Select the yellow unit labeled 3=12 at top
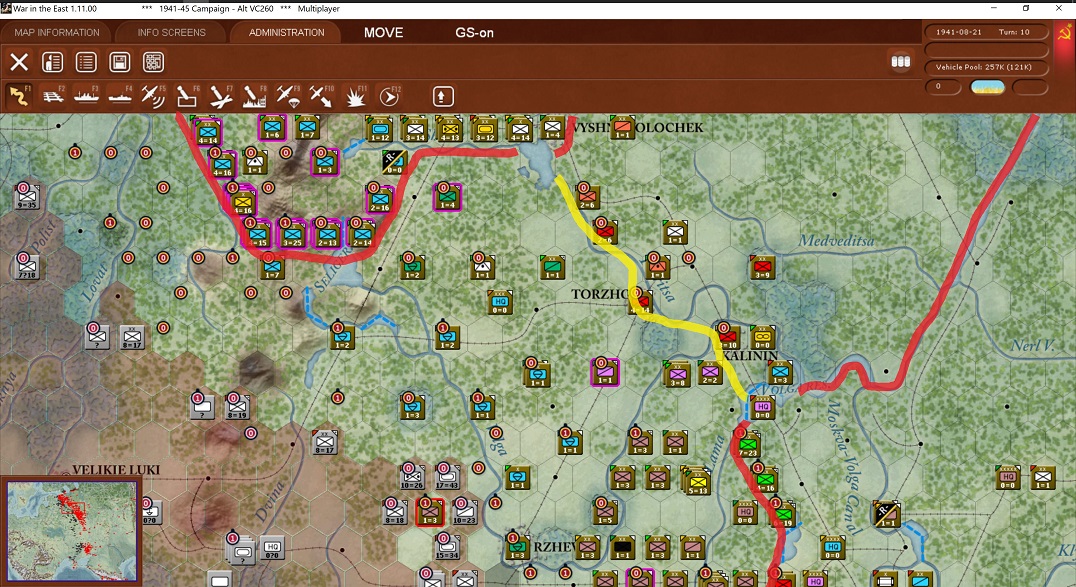The image size is (1076, 587). click(x=484, y=128)
